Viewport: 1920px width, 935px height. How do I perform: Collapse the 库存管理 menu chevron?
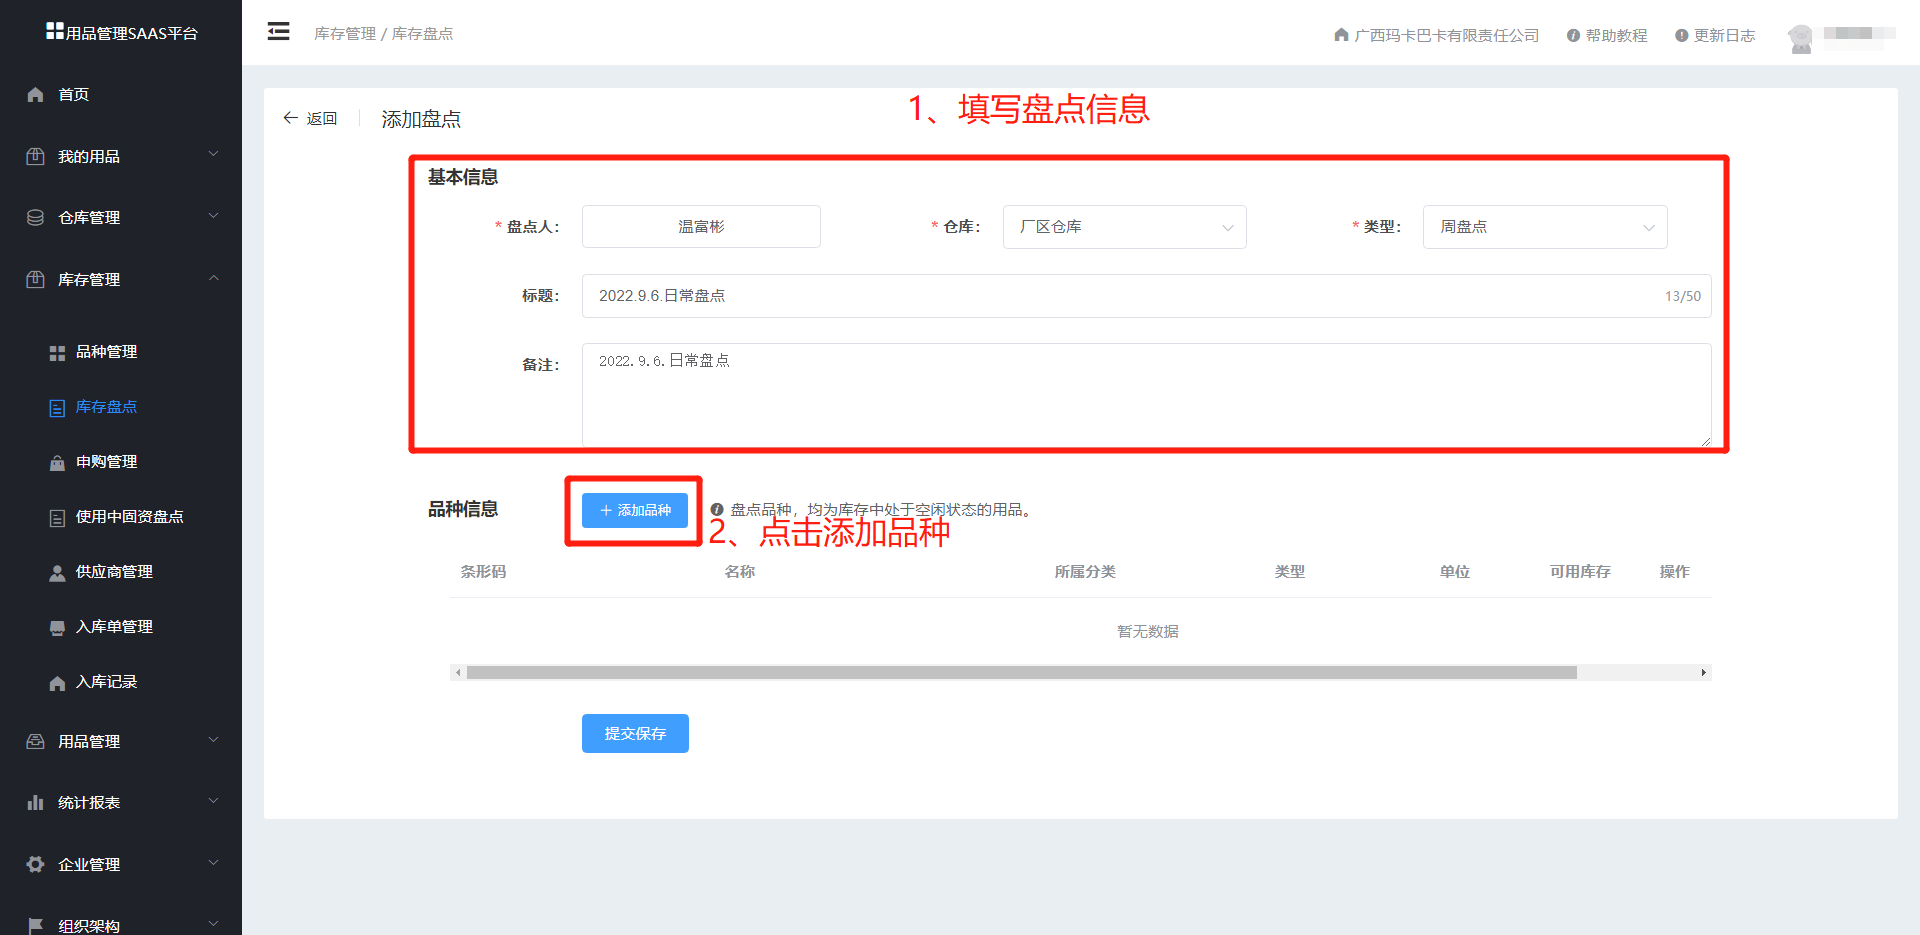tap(213, 278)
